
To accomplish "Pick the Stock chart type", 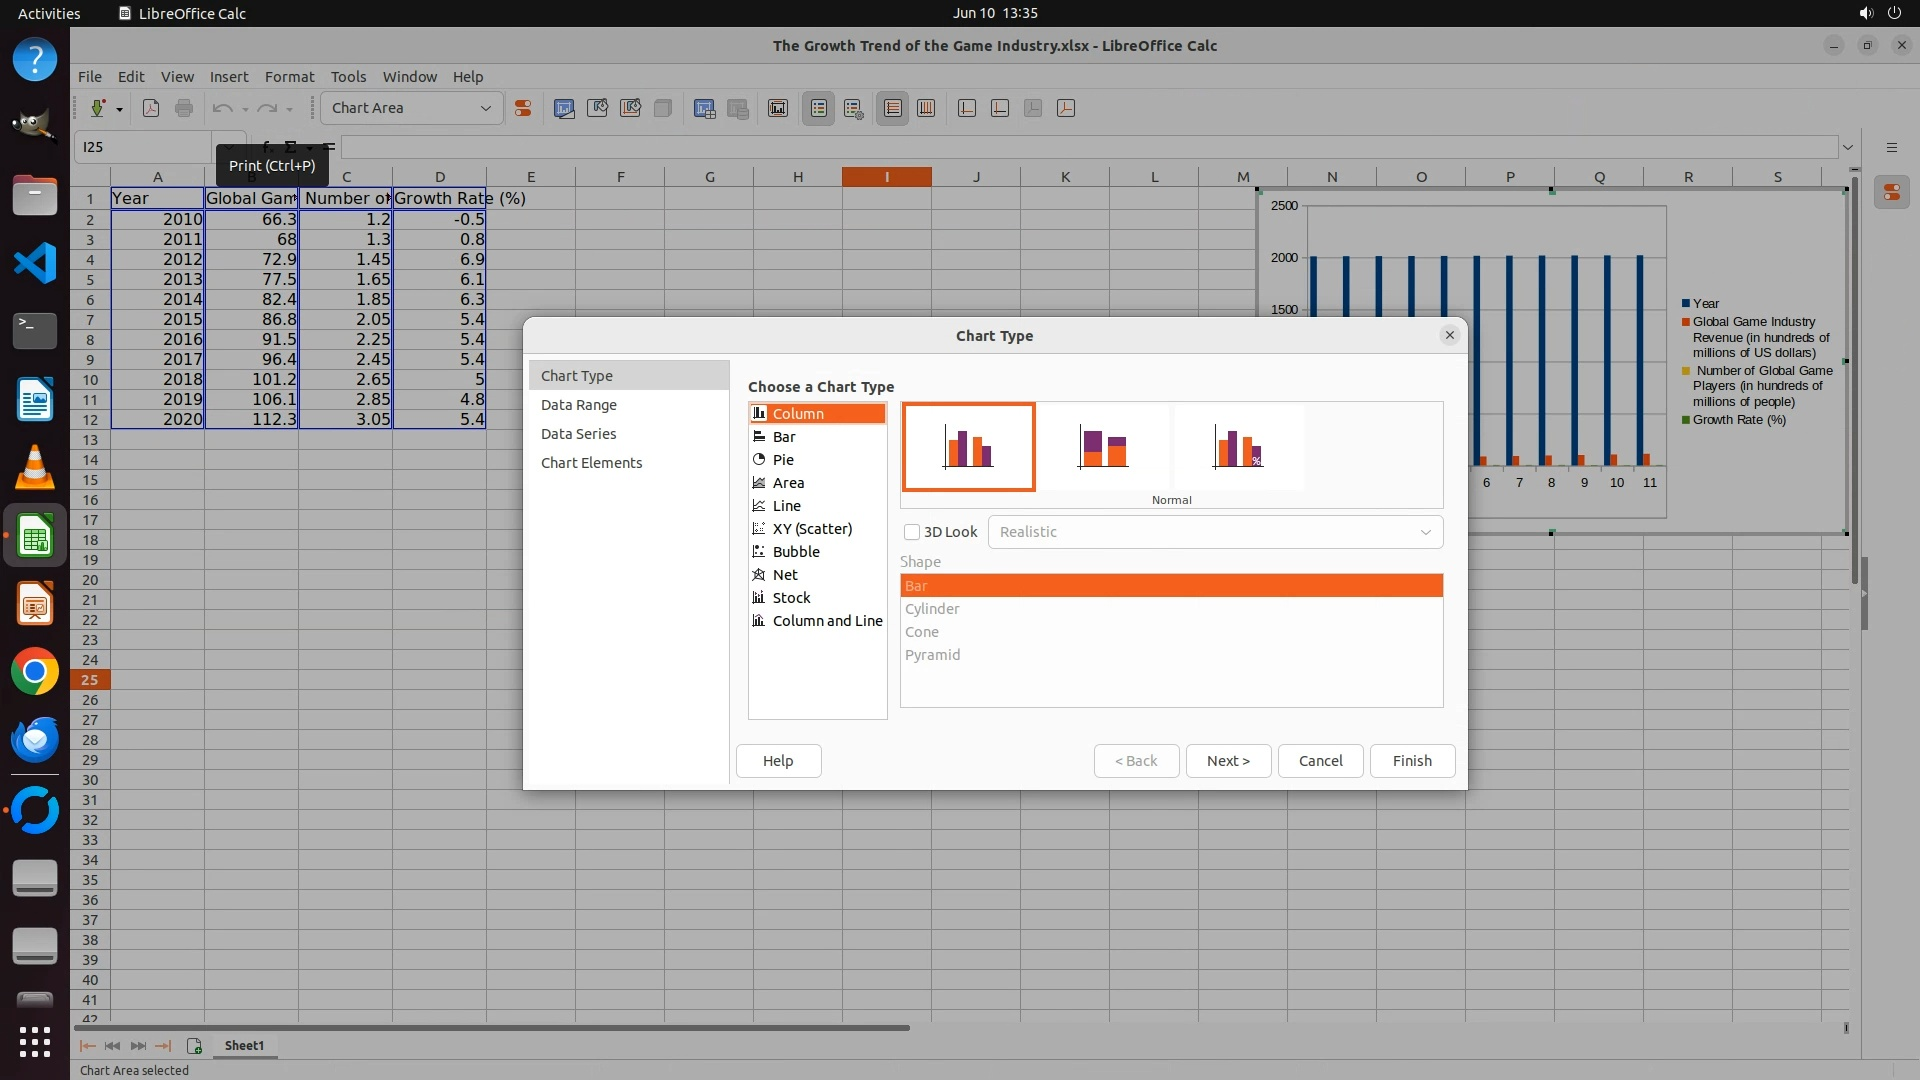I will pos(790,598).
